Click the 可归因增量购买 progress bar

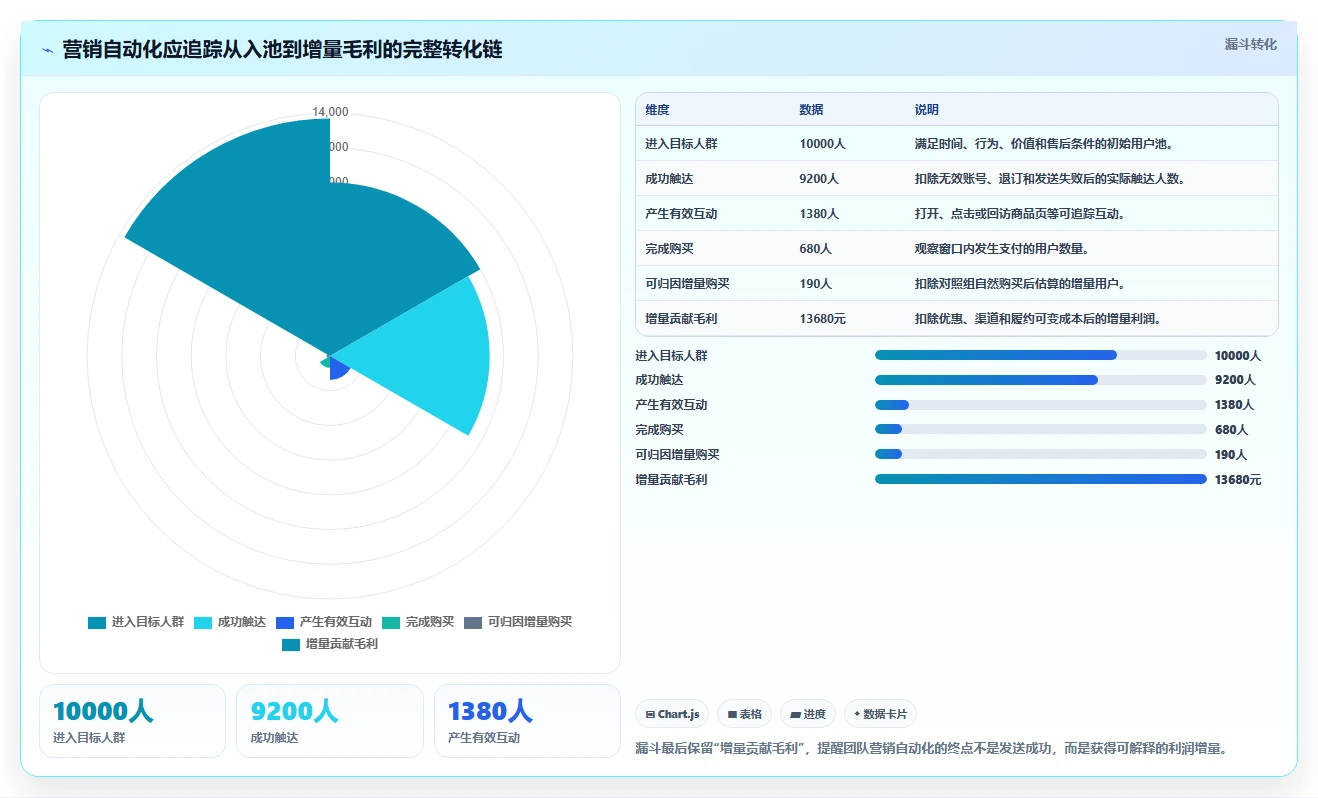[1040, 454]
